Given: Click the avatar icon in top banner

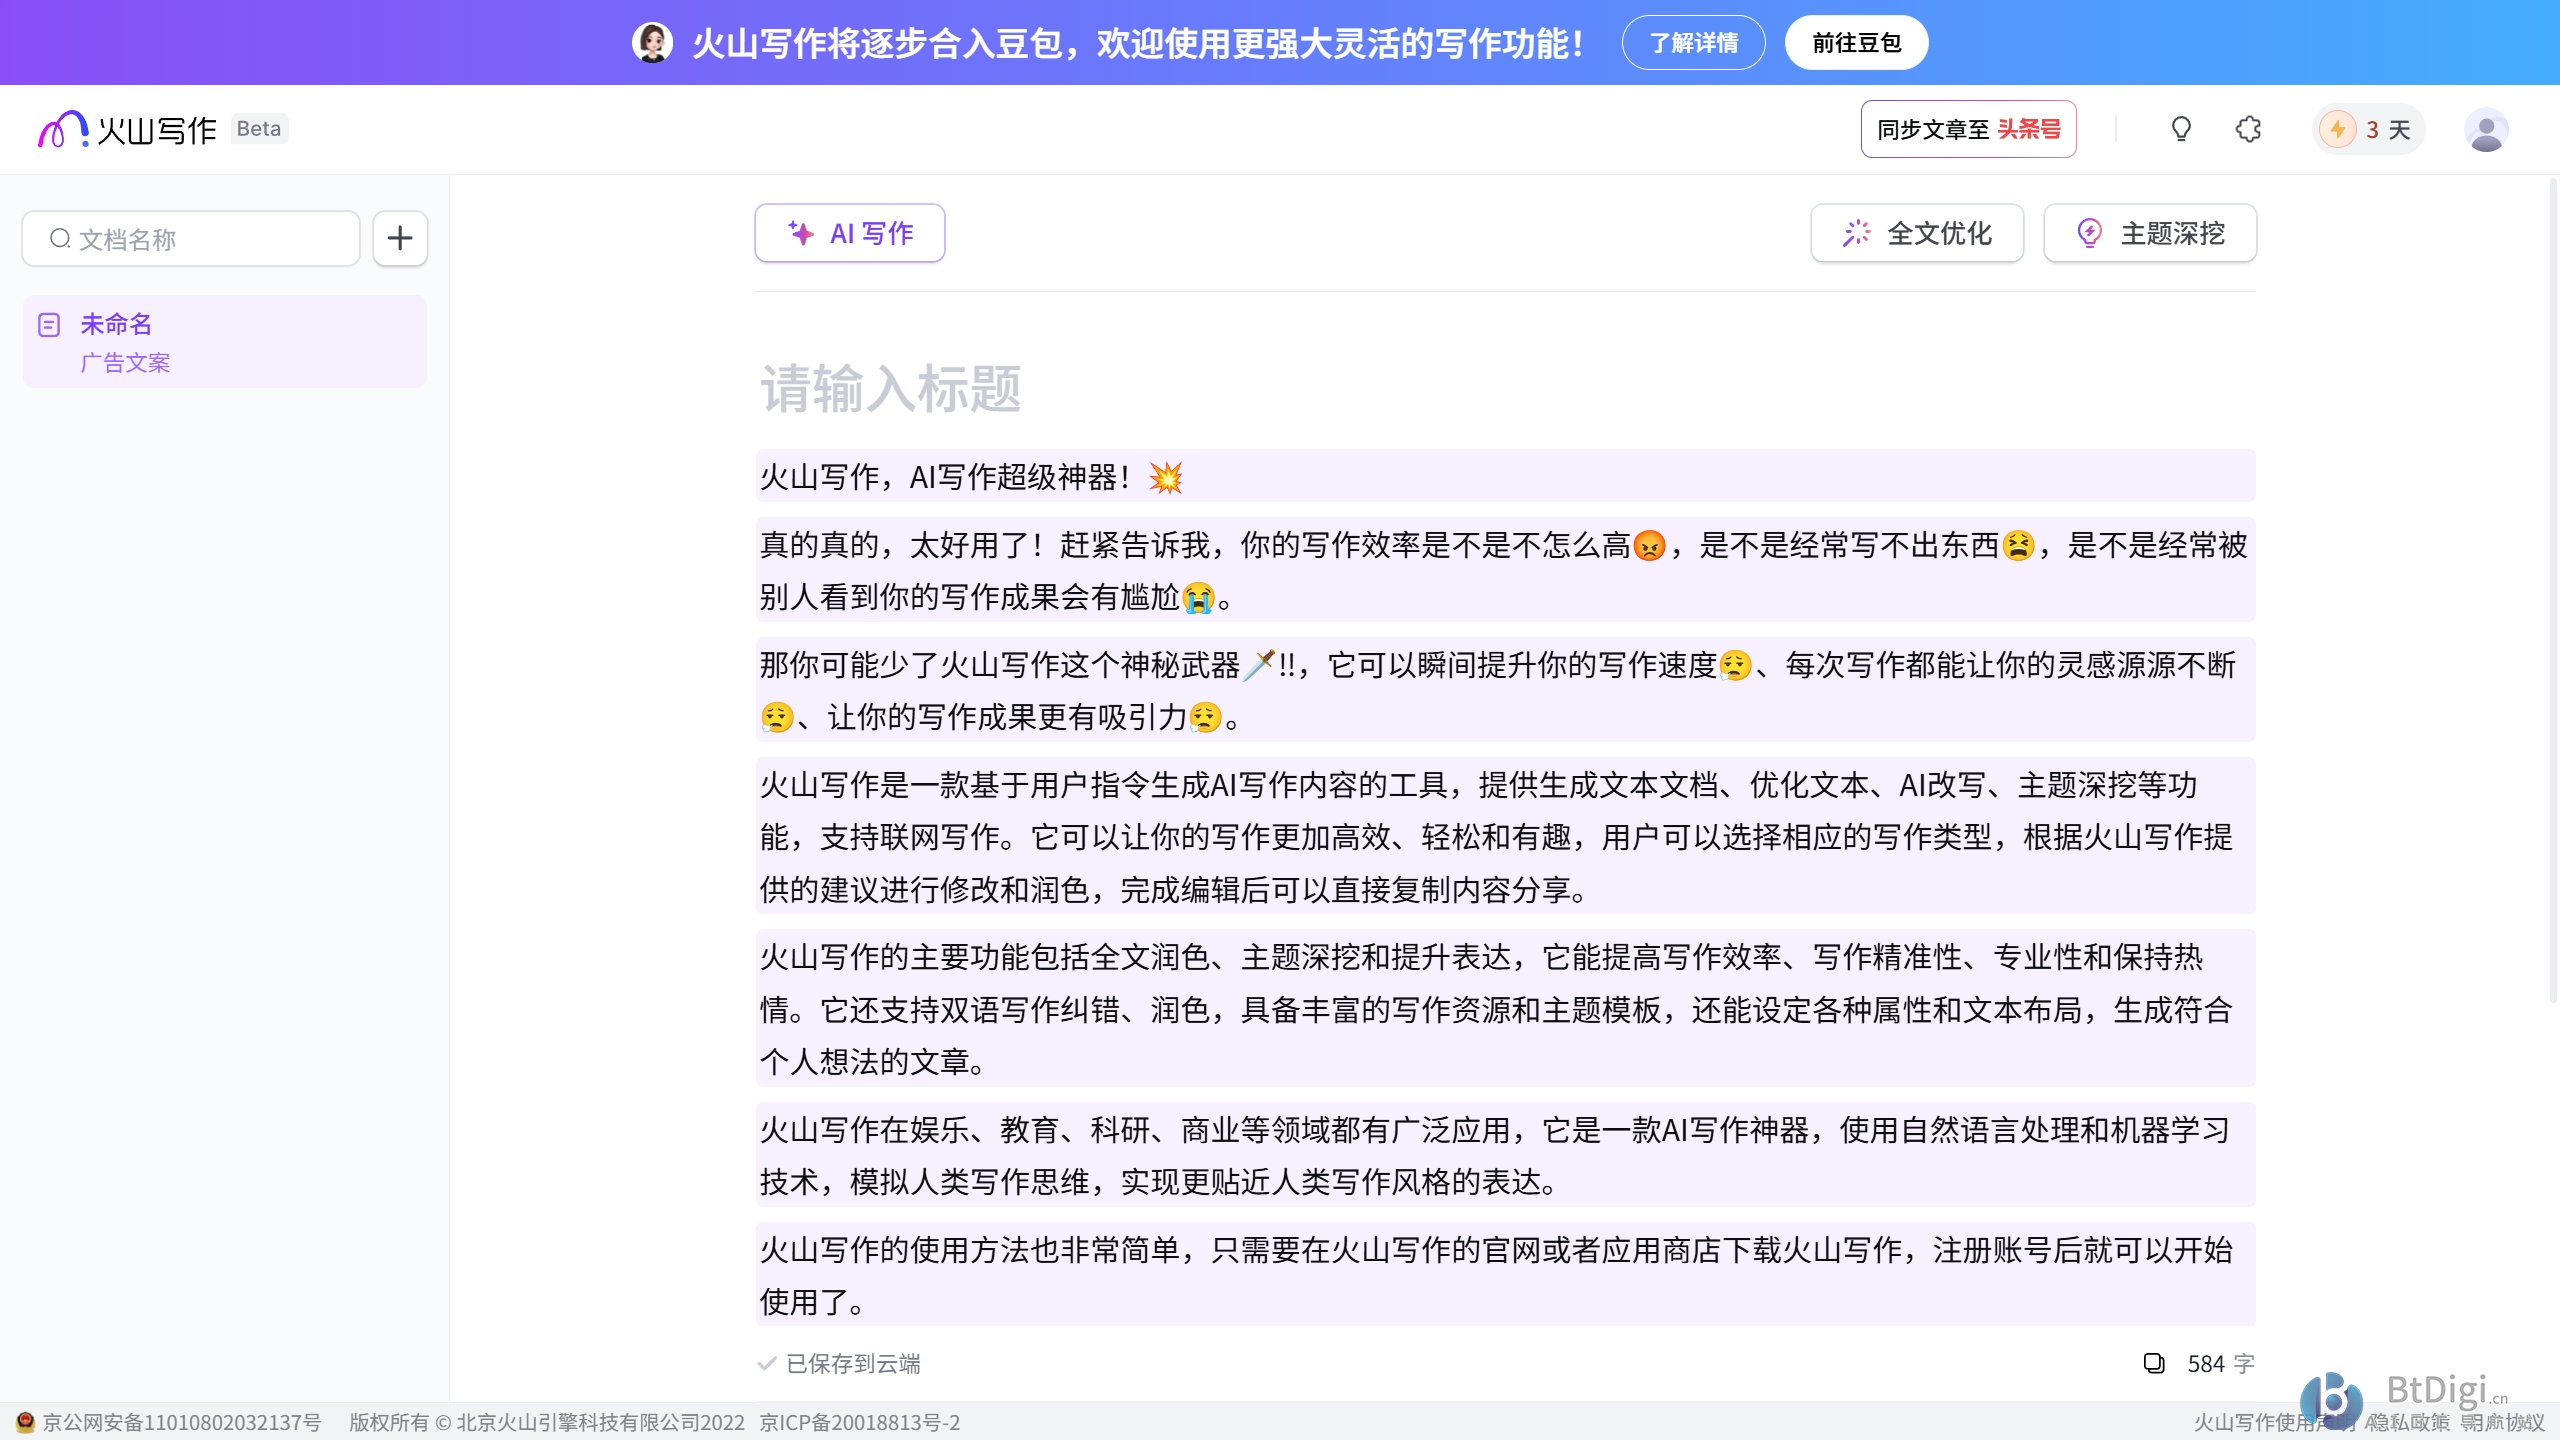Looking at the screenshot, I should [652, 43].
